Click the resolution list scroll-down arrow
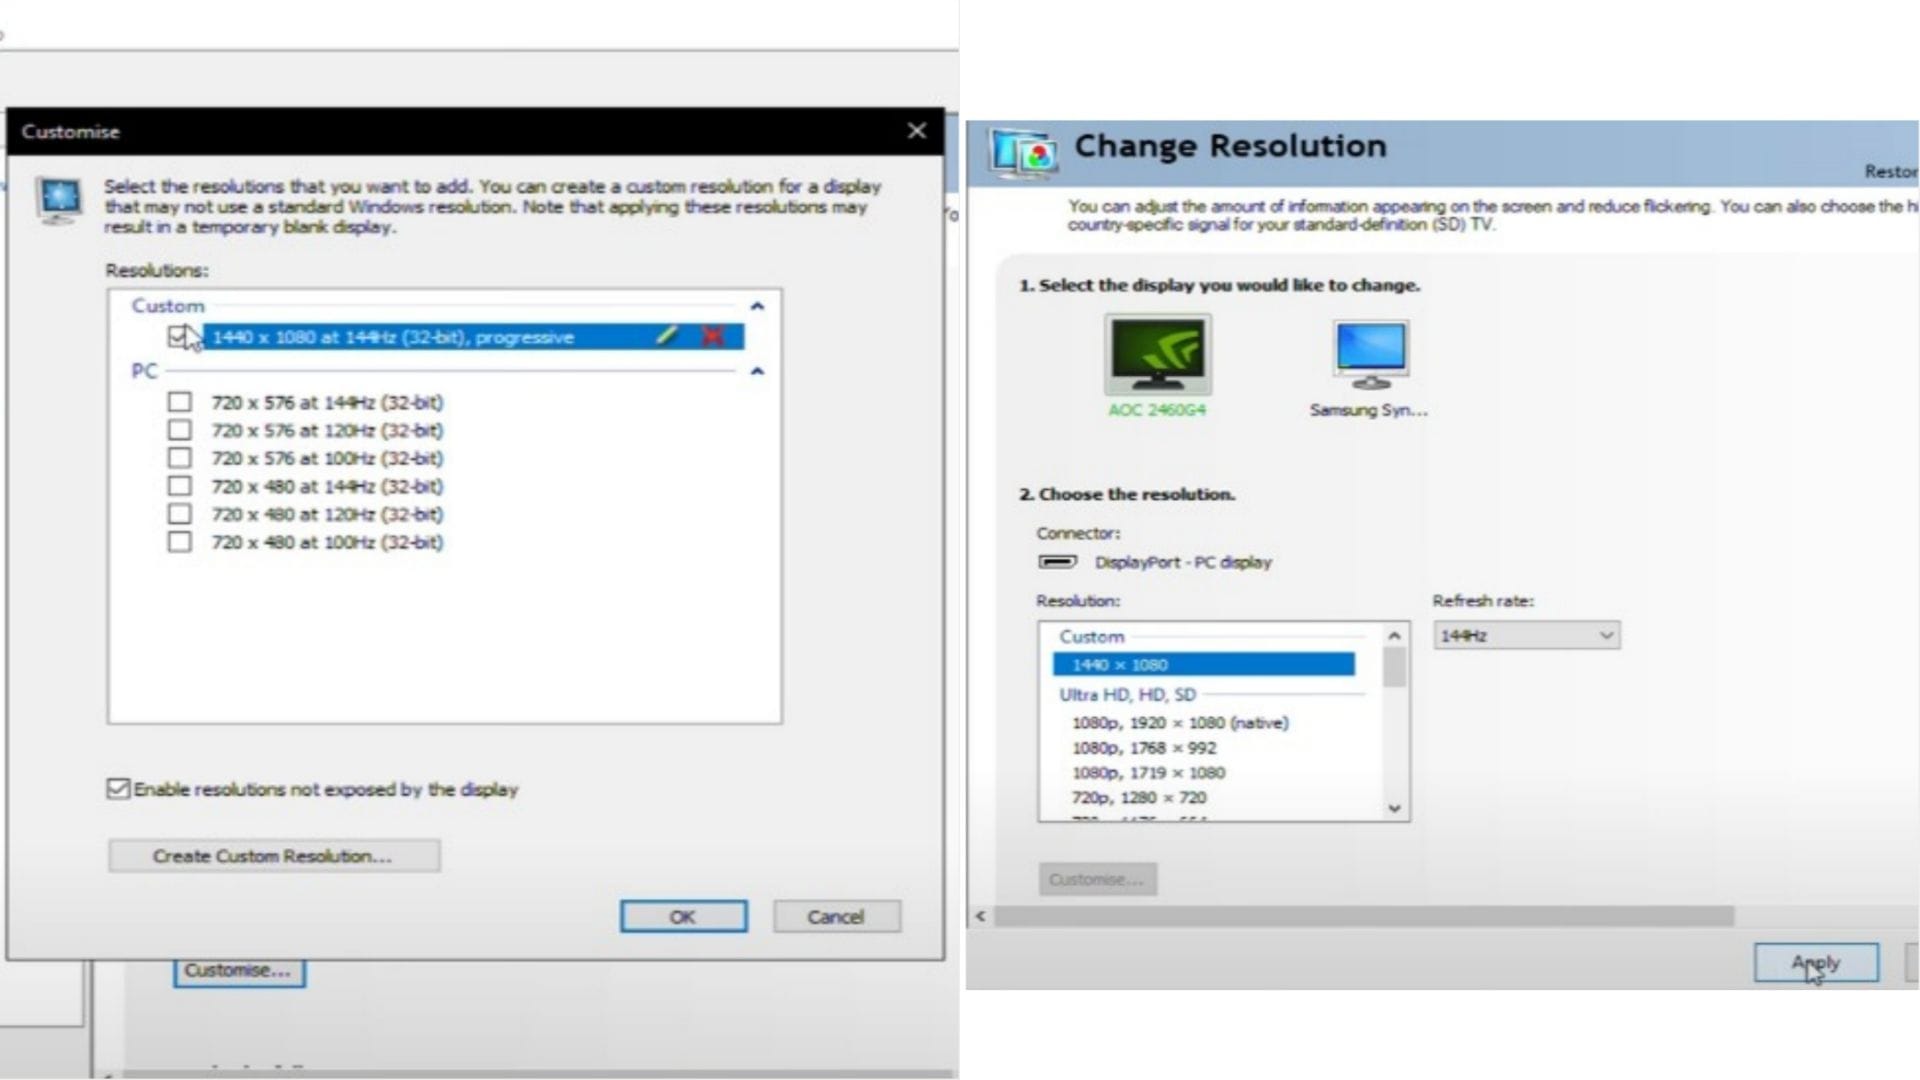This screenshot has height=1080, width=1920. point(1395,808)
